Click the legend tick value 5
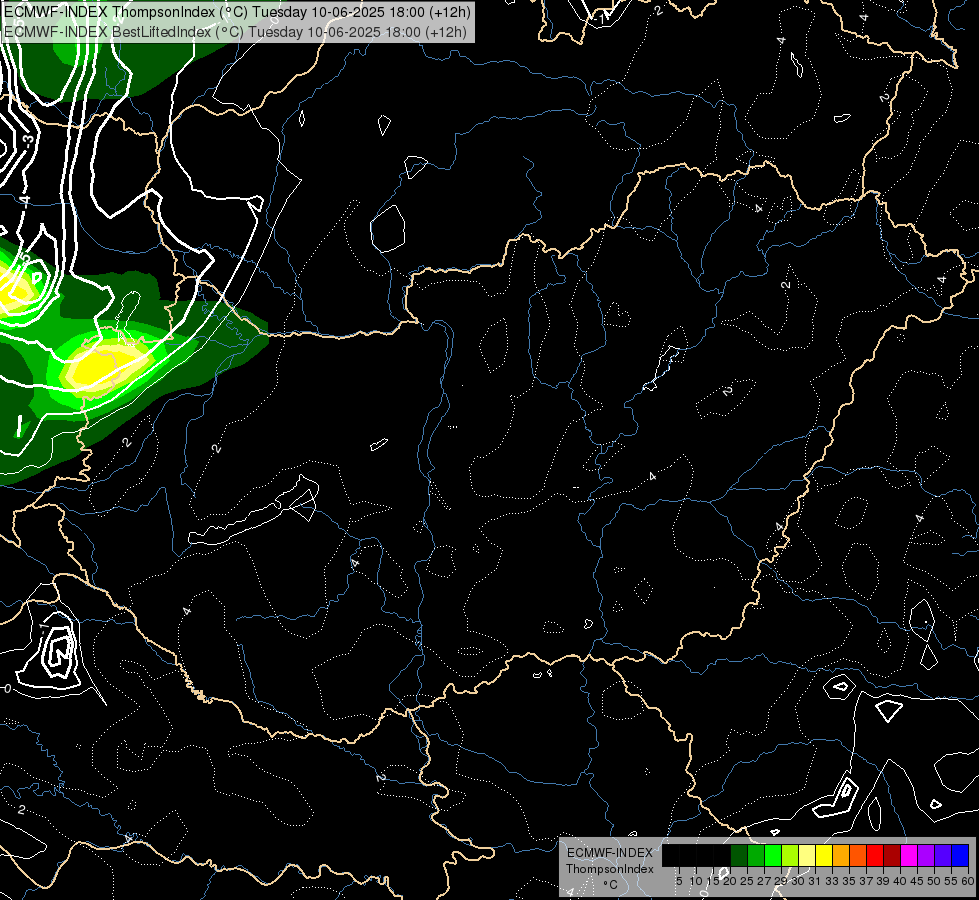979x900 pixels. pos(679,881)
